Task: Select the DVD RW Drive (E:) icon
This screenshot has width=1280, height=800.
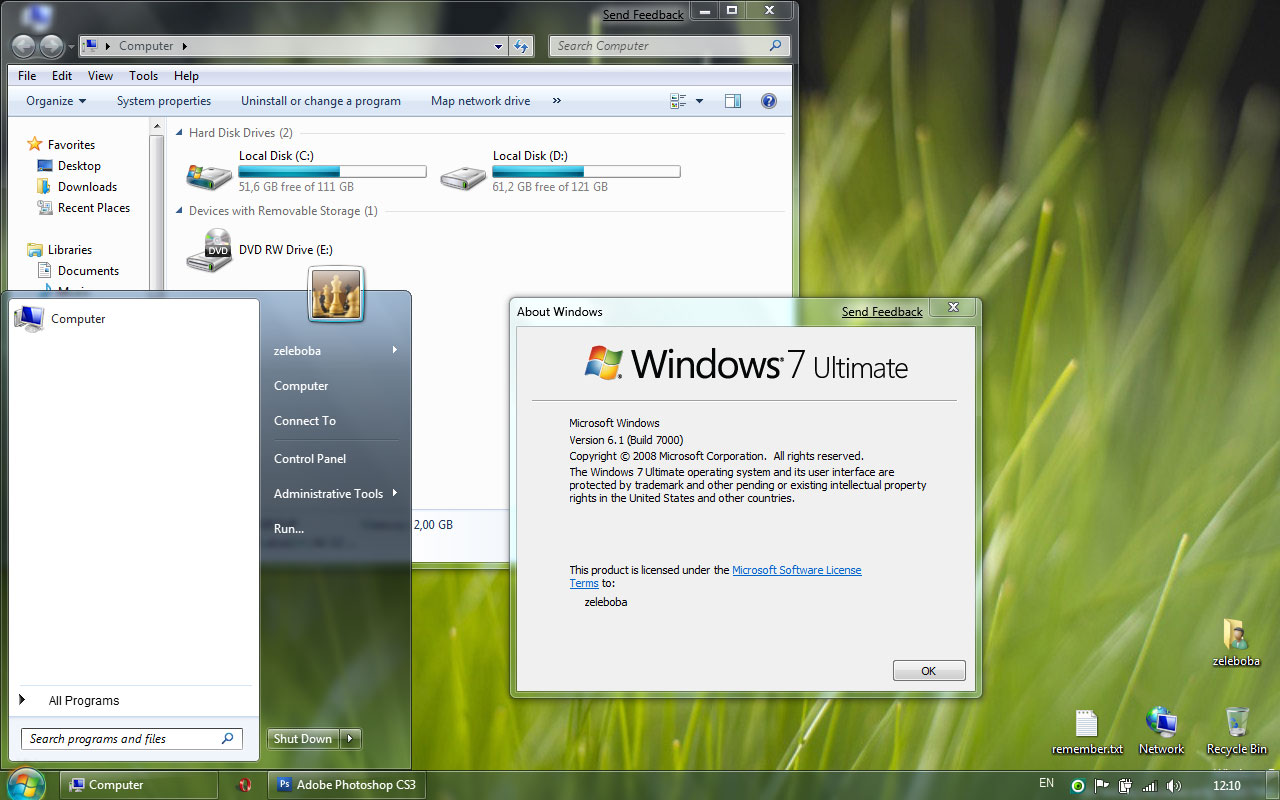Action: point(209,250)
